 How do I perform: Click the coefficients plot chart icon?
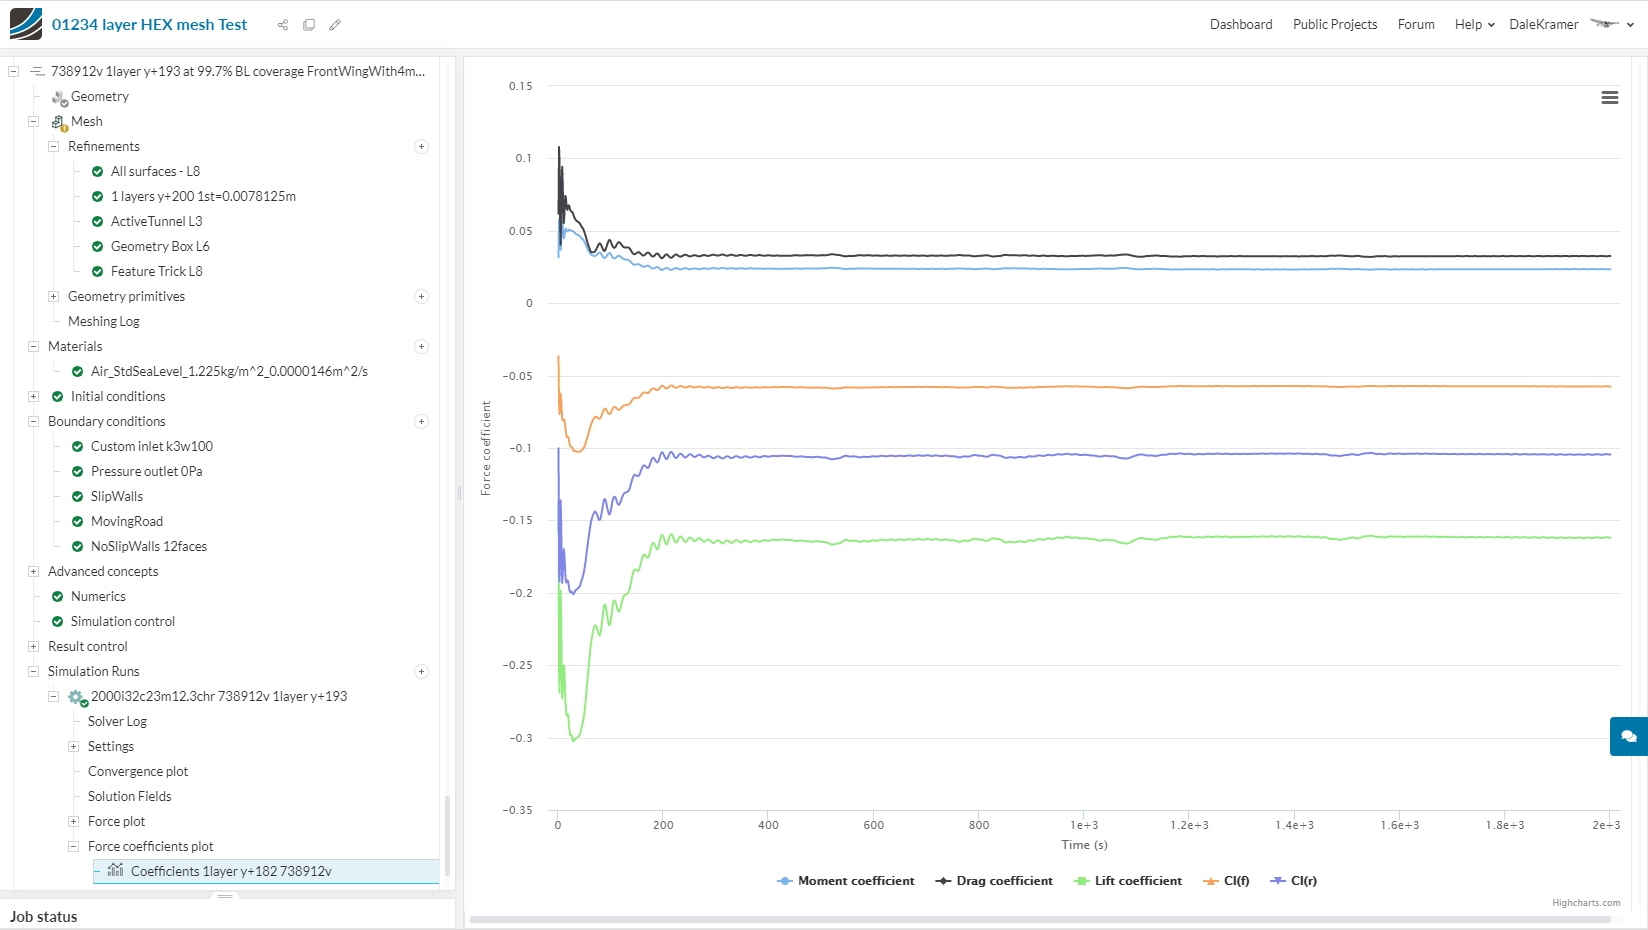(x=116, y=871)
